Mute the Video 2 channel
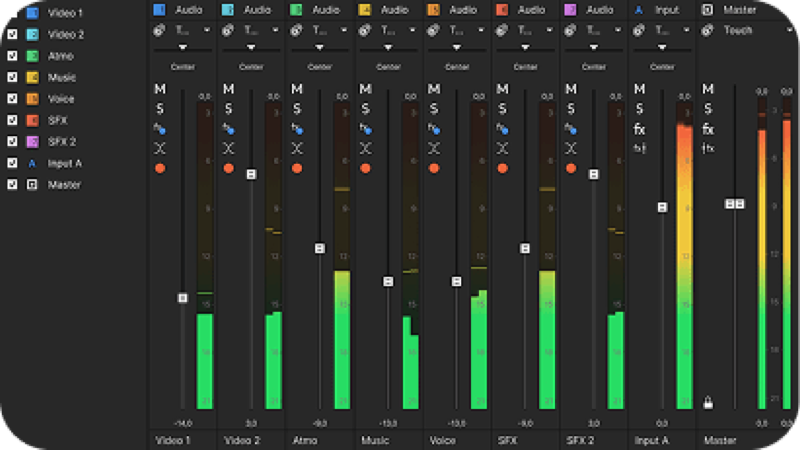The width and height of the screenshot is (800, 450). [x=228, y=89]
